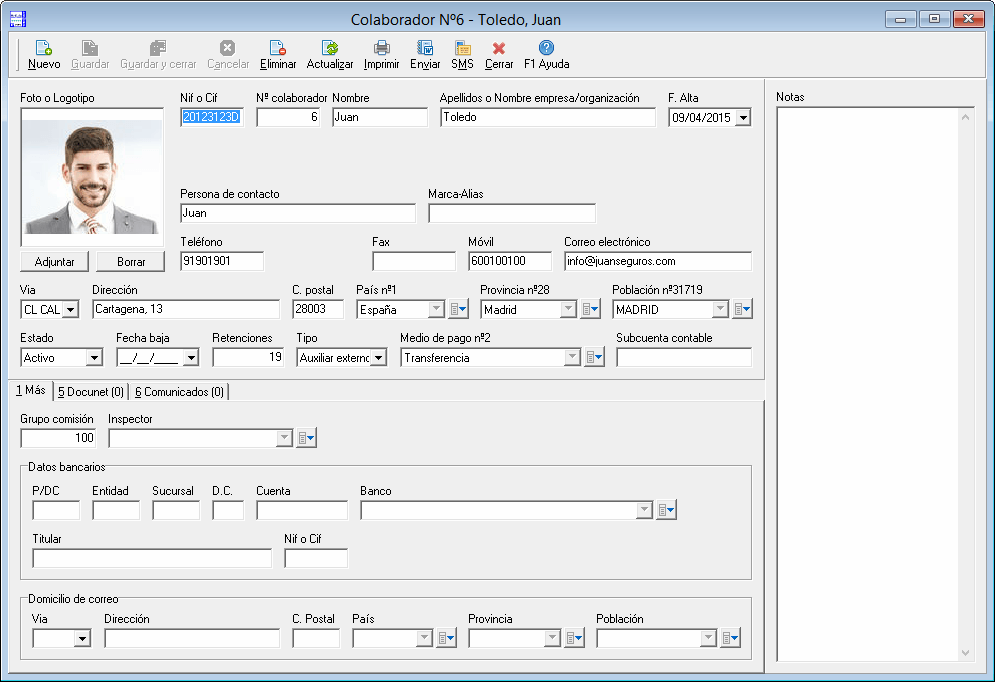The height and width of the screenshot is (682, 995).
Task: Click the Dirección field Cartagena, 13
Action: [x=186, y=310]
